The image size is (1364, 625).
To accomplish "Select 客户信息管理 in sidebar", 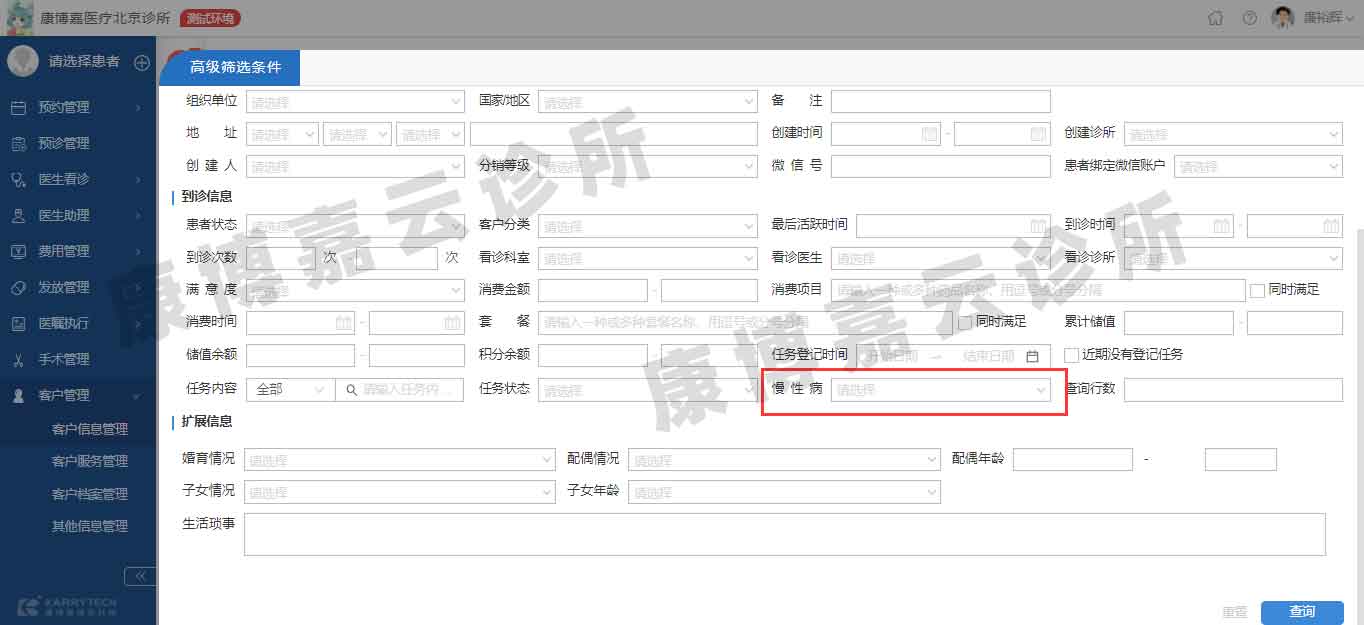I will (x=90, y=429).
